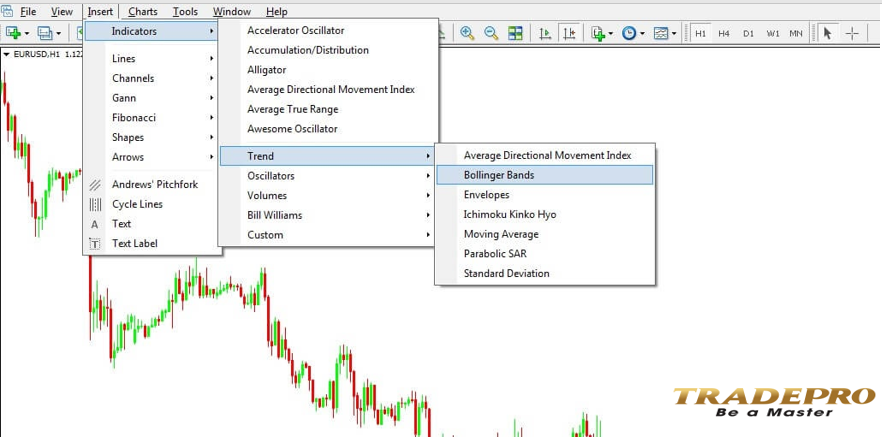Insert the Alligator indicator
This screenshot has height=440, width=882.
[328, 70]
